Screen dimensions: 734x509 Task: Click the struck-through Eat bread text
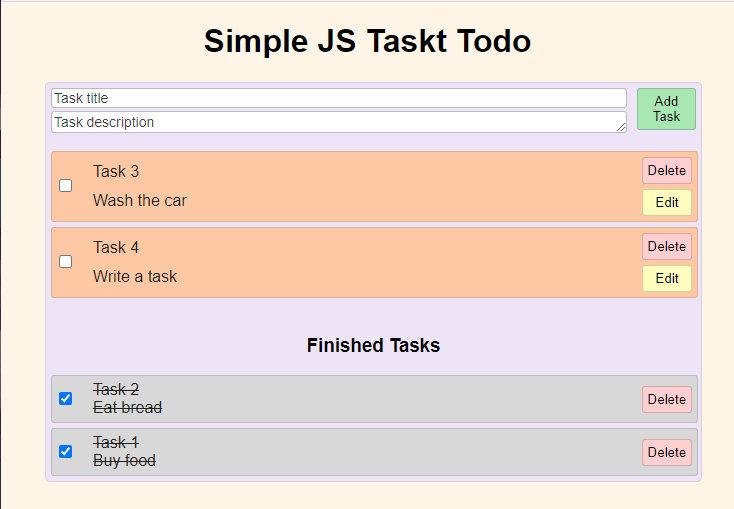pyautogui.click(x=128, y=407)
